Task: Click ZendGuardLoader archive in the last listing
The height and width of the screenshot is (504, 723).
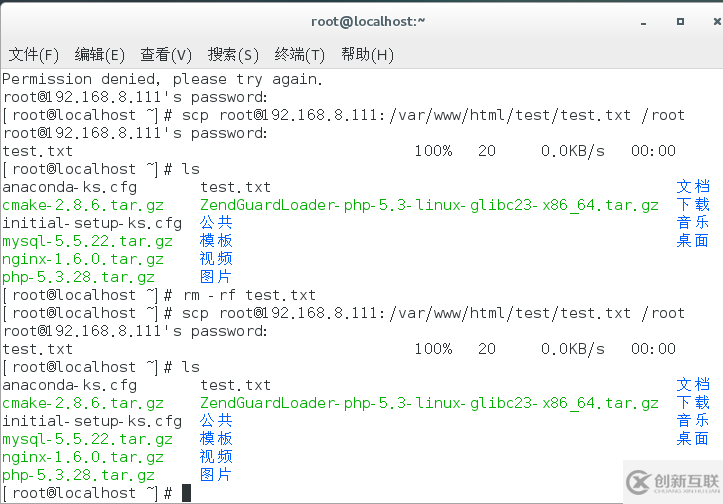Action: coord(429,403)
